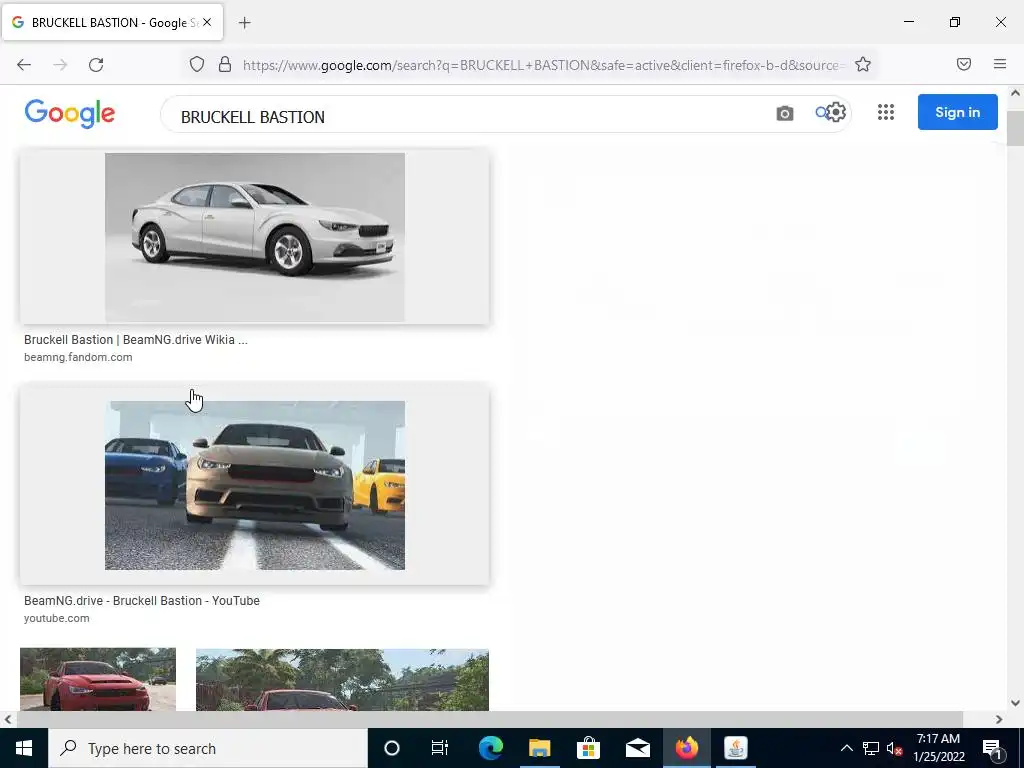Click the vertical scrollbar thumb

pyautogui.click(x=1015, y=129)
